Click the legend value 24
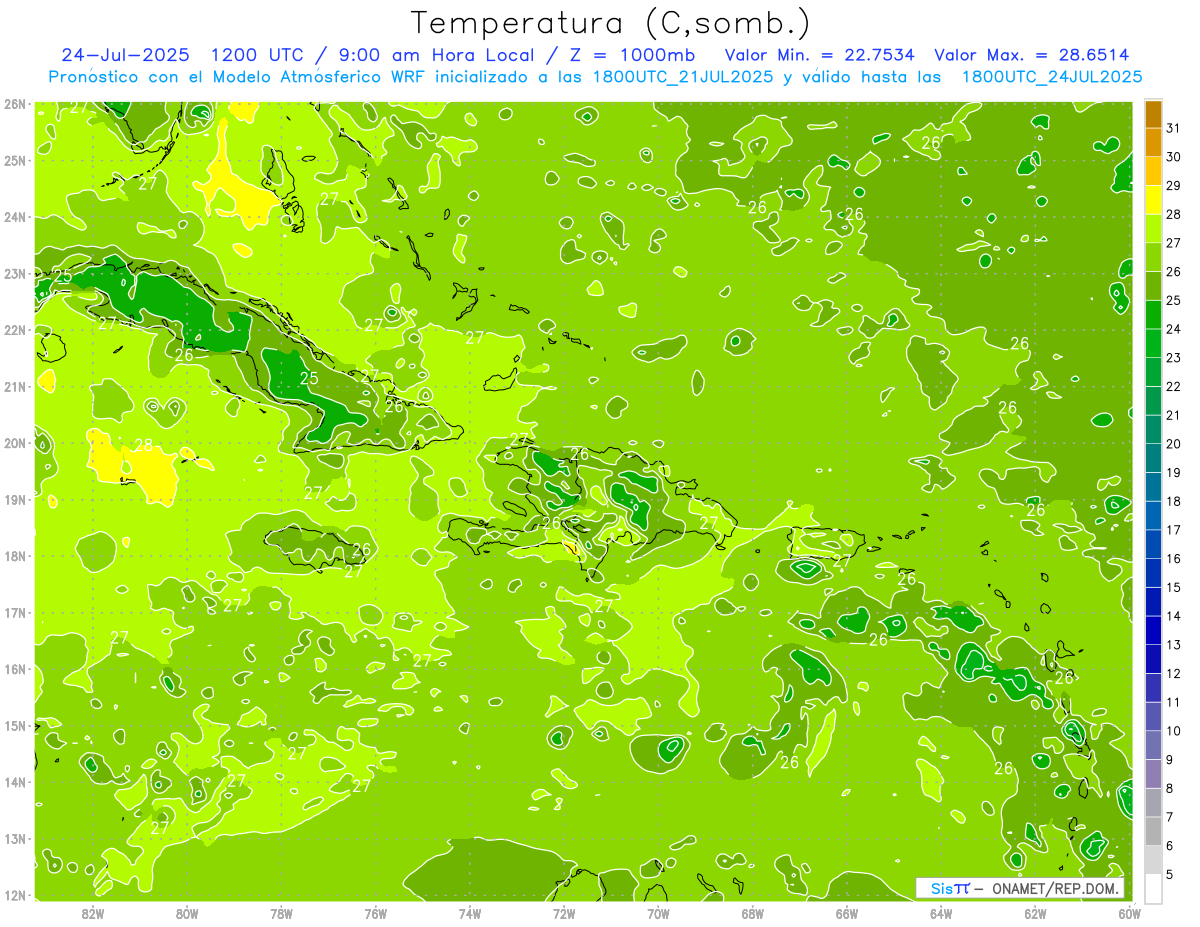This screenshot has width=1200, height=927. (x=1173, y=329)
